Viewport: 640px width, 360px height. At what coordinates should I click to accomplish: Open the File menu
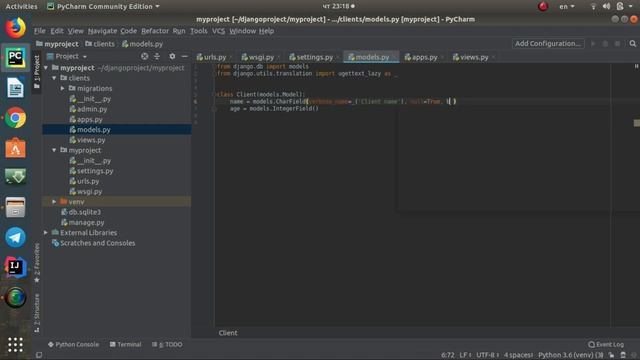pyautogui.click(x=40, y=31)
